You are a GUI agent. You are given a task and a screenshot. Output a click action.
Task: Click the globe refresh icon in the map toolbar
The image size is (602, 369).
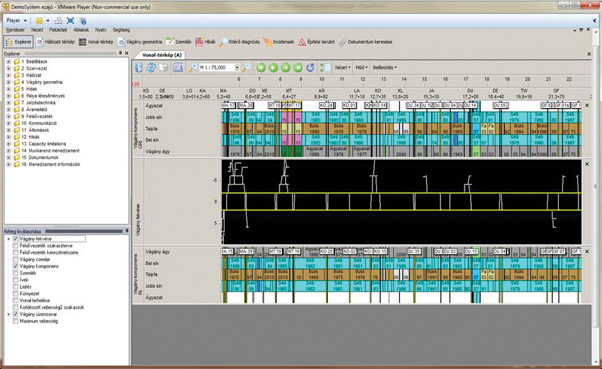tap(151, 68)
